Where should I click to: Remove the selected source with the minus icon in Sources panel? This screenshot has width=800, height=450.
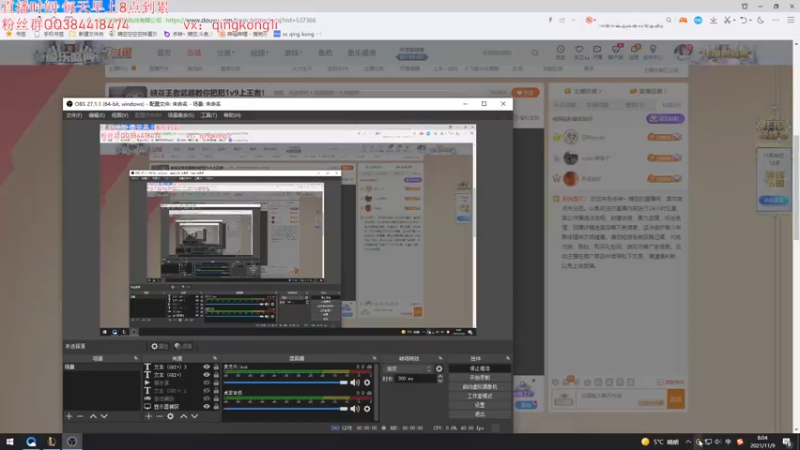pos(159,416)
